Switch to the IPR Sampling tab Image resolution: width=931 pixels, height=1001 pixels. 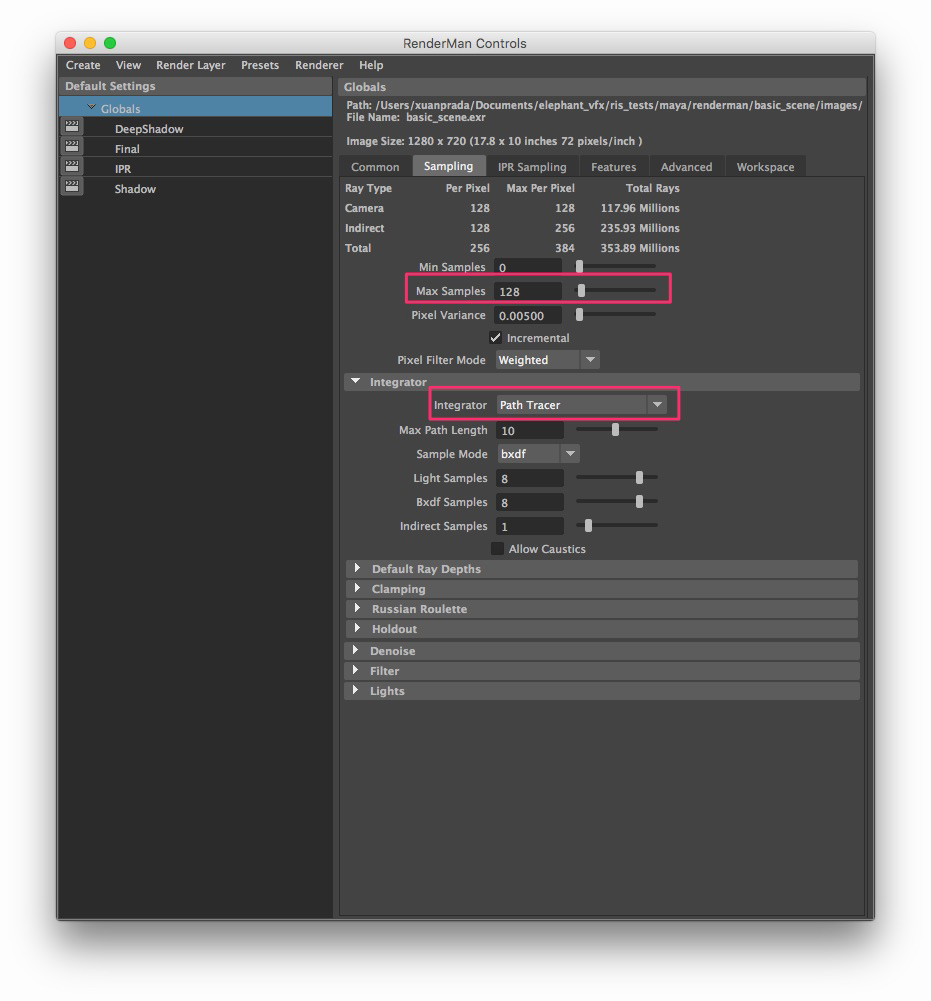click(532, 167)
